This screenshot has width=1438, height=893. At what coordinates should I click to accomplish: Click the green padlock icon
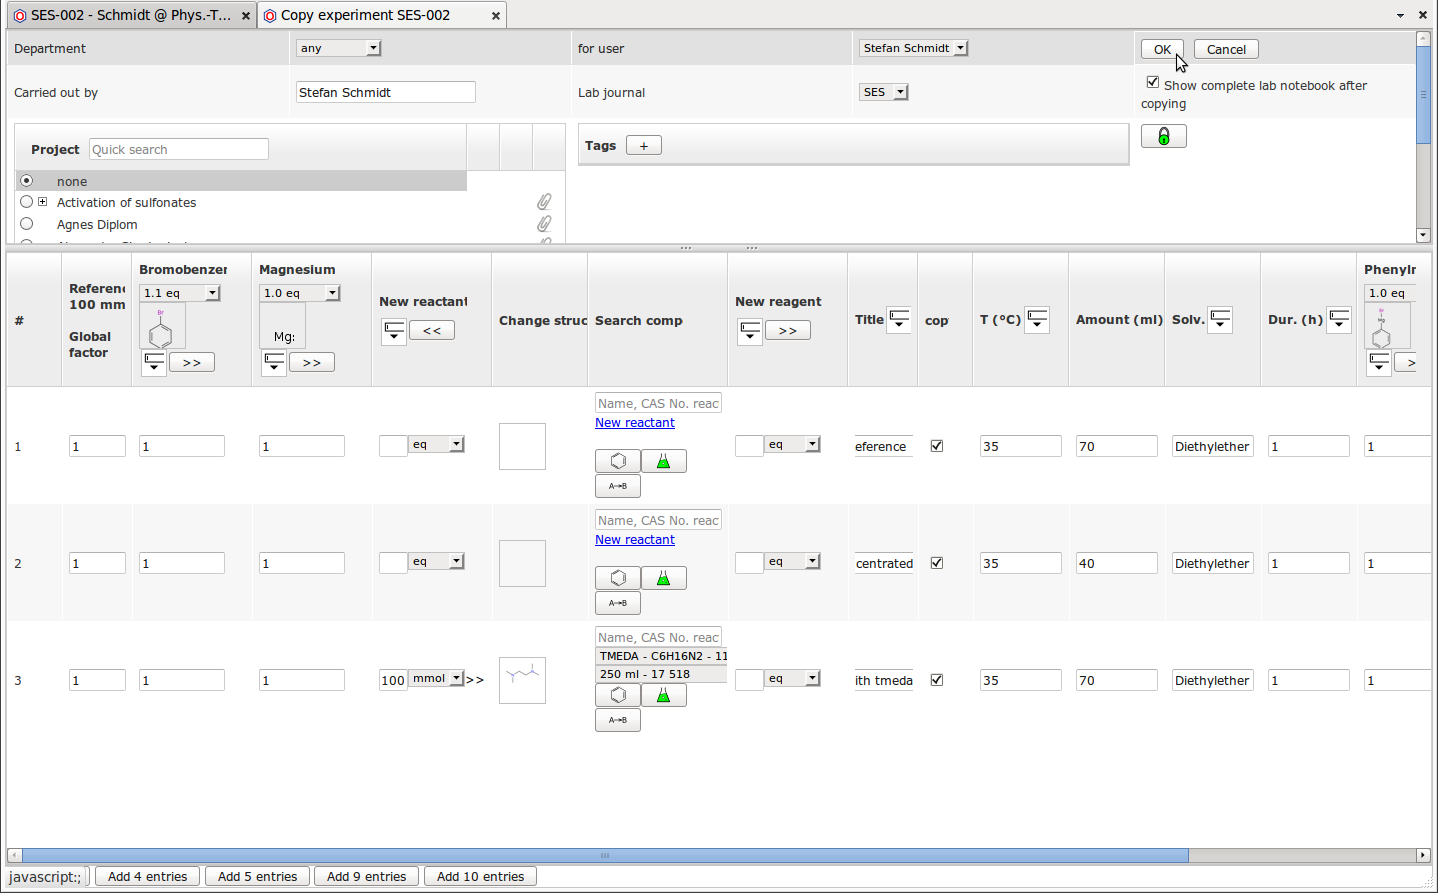click(x=1163, y=136)
